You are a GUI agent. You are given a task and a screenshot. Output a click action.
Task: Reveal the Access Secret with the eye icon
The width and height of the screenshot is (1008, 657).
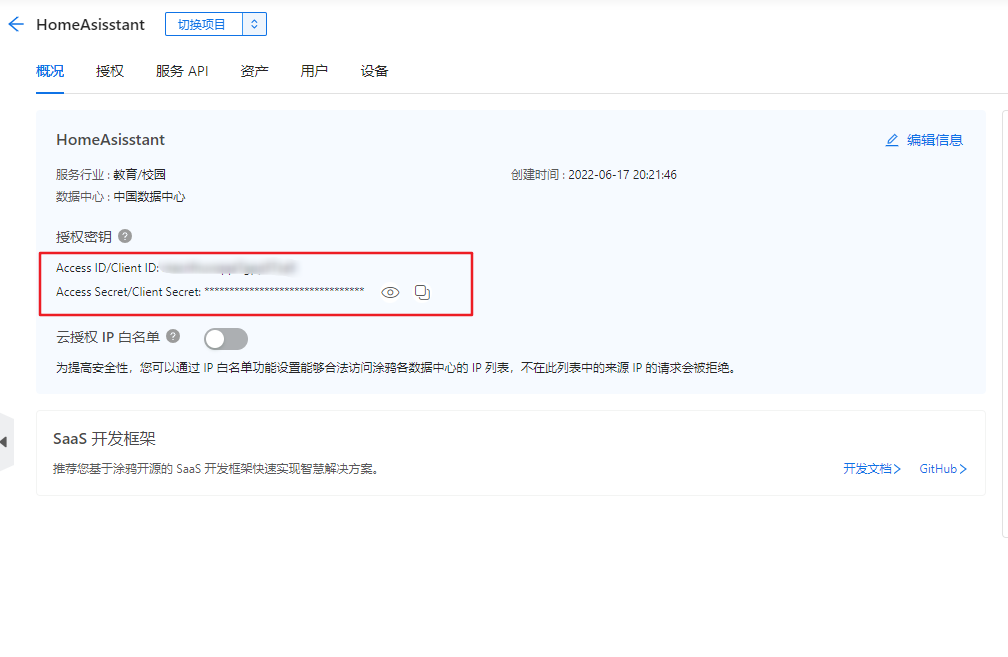click(x=390, y=292)
